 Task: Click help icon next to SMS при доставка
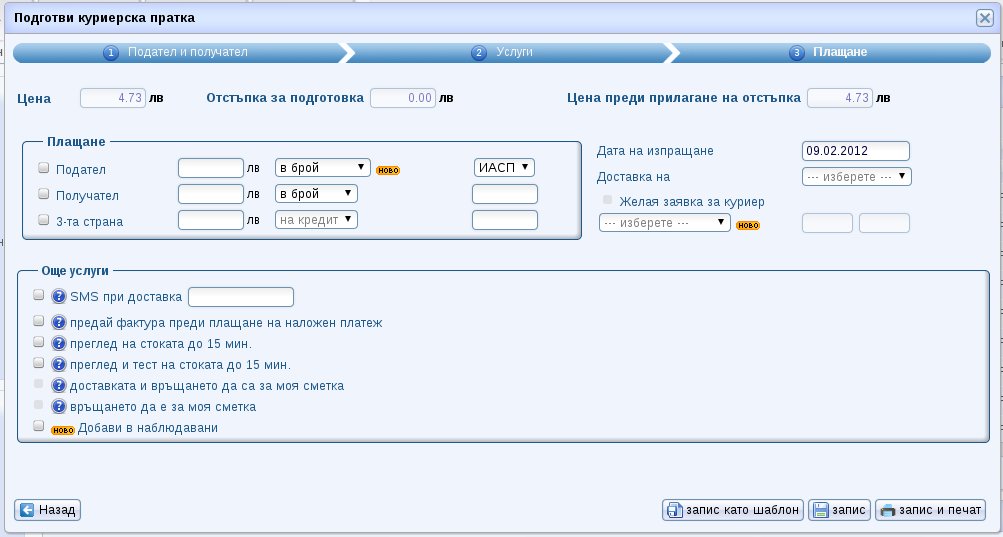[x=59, y=296]
